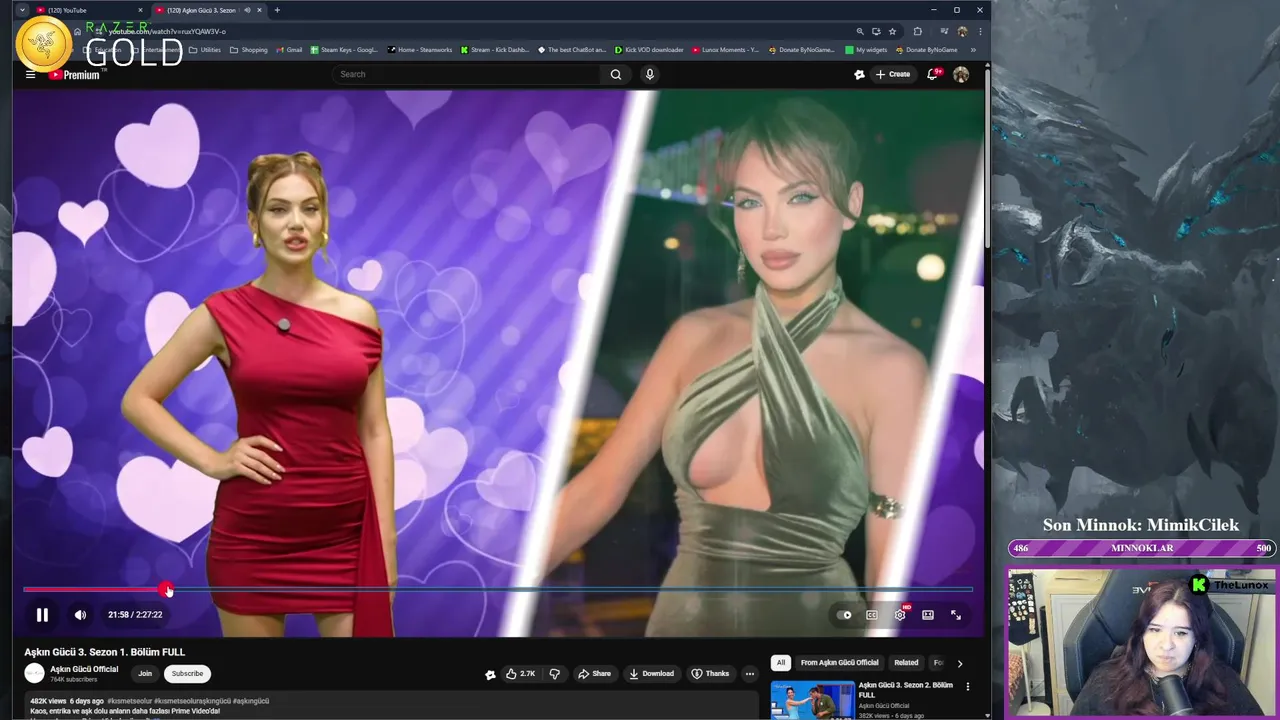Bookmark this page with the star icon
The image size is (1280, 720).
892,31
